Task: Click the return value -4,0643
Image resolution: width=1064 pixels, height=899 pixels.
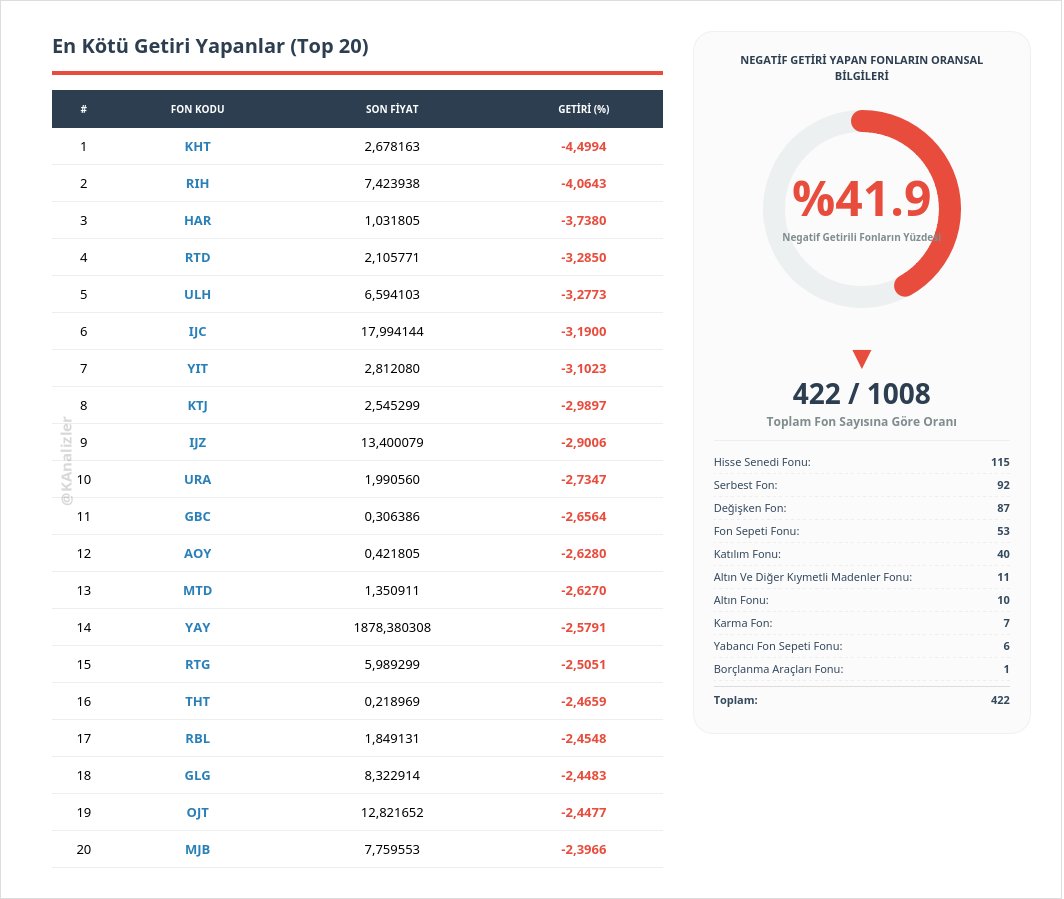Action: (584, 184)
